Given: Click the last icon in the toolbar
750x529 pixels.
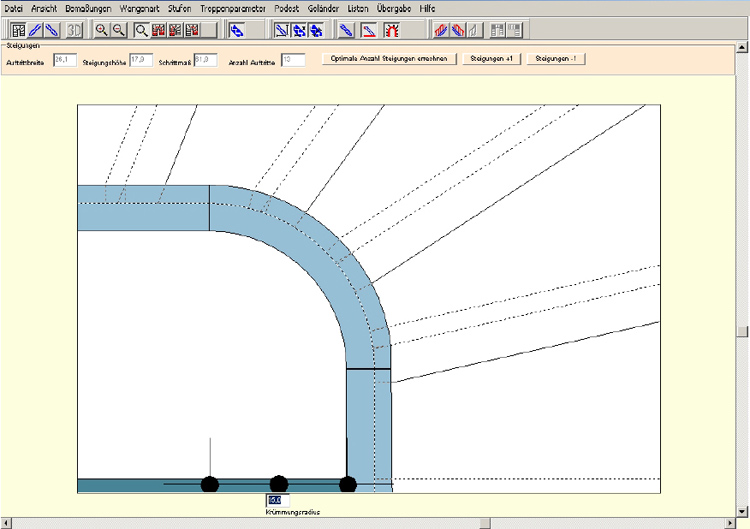Looking at the screenshot, I should (515, 30).
